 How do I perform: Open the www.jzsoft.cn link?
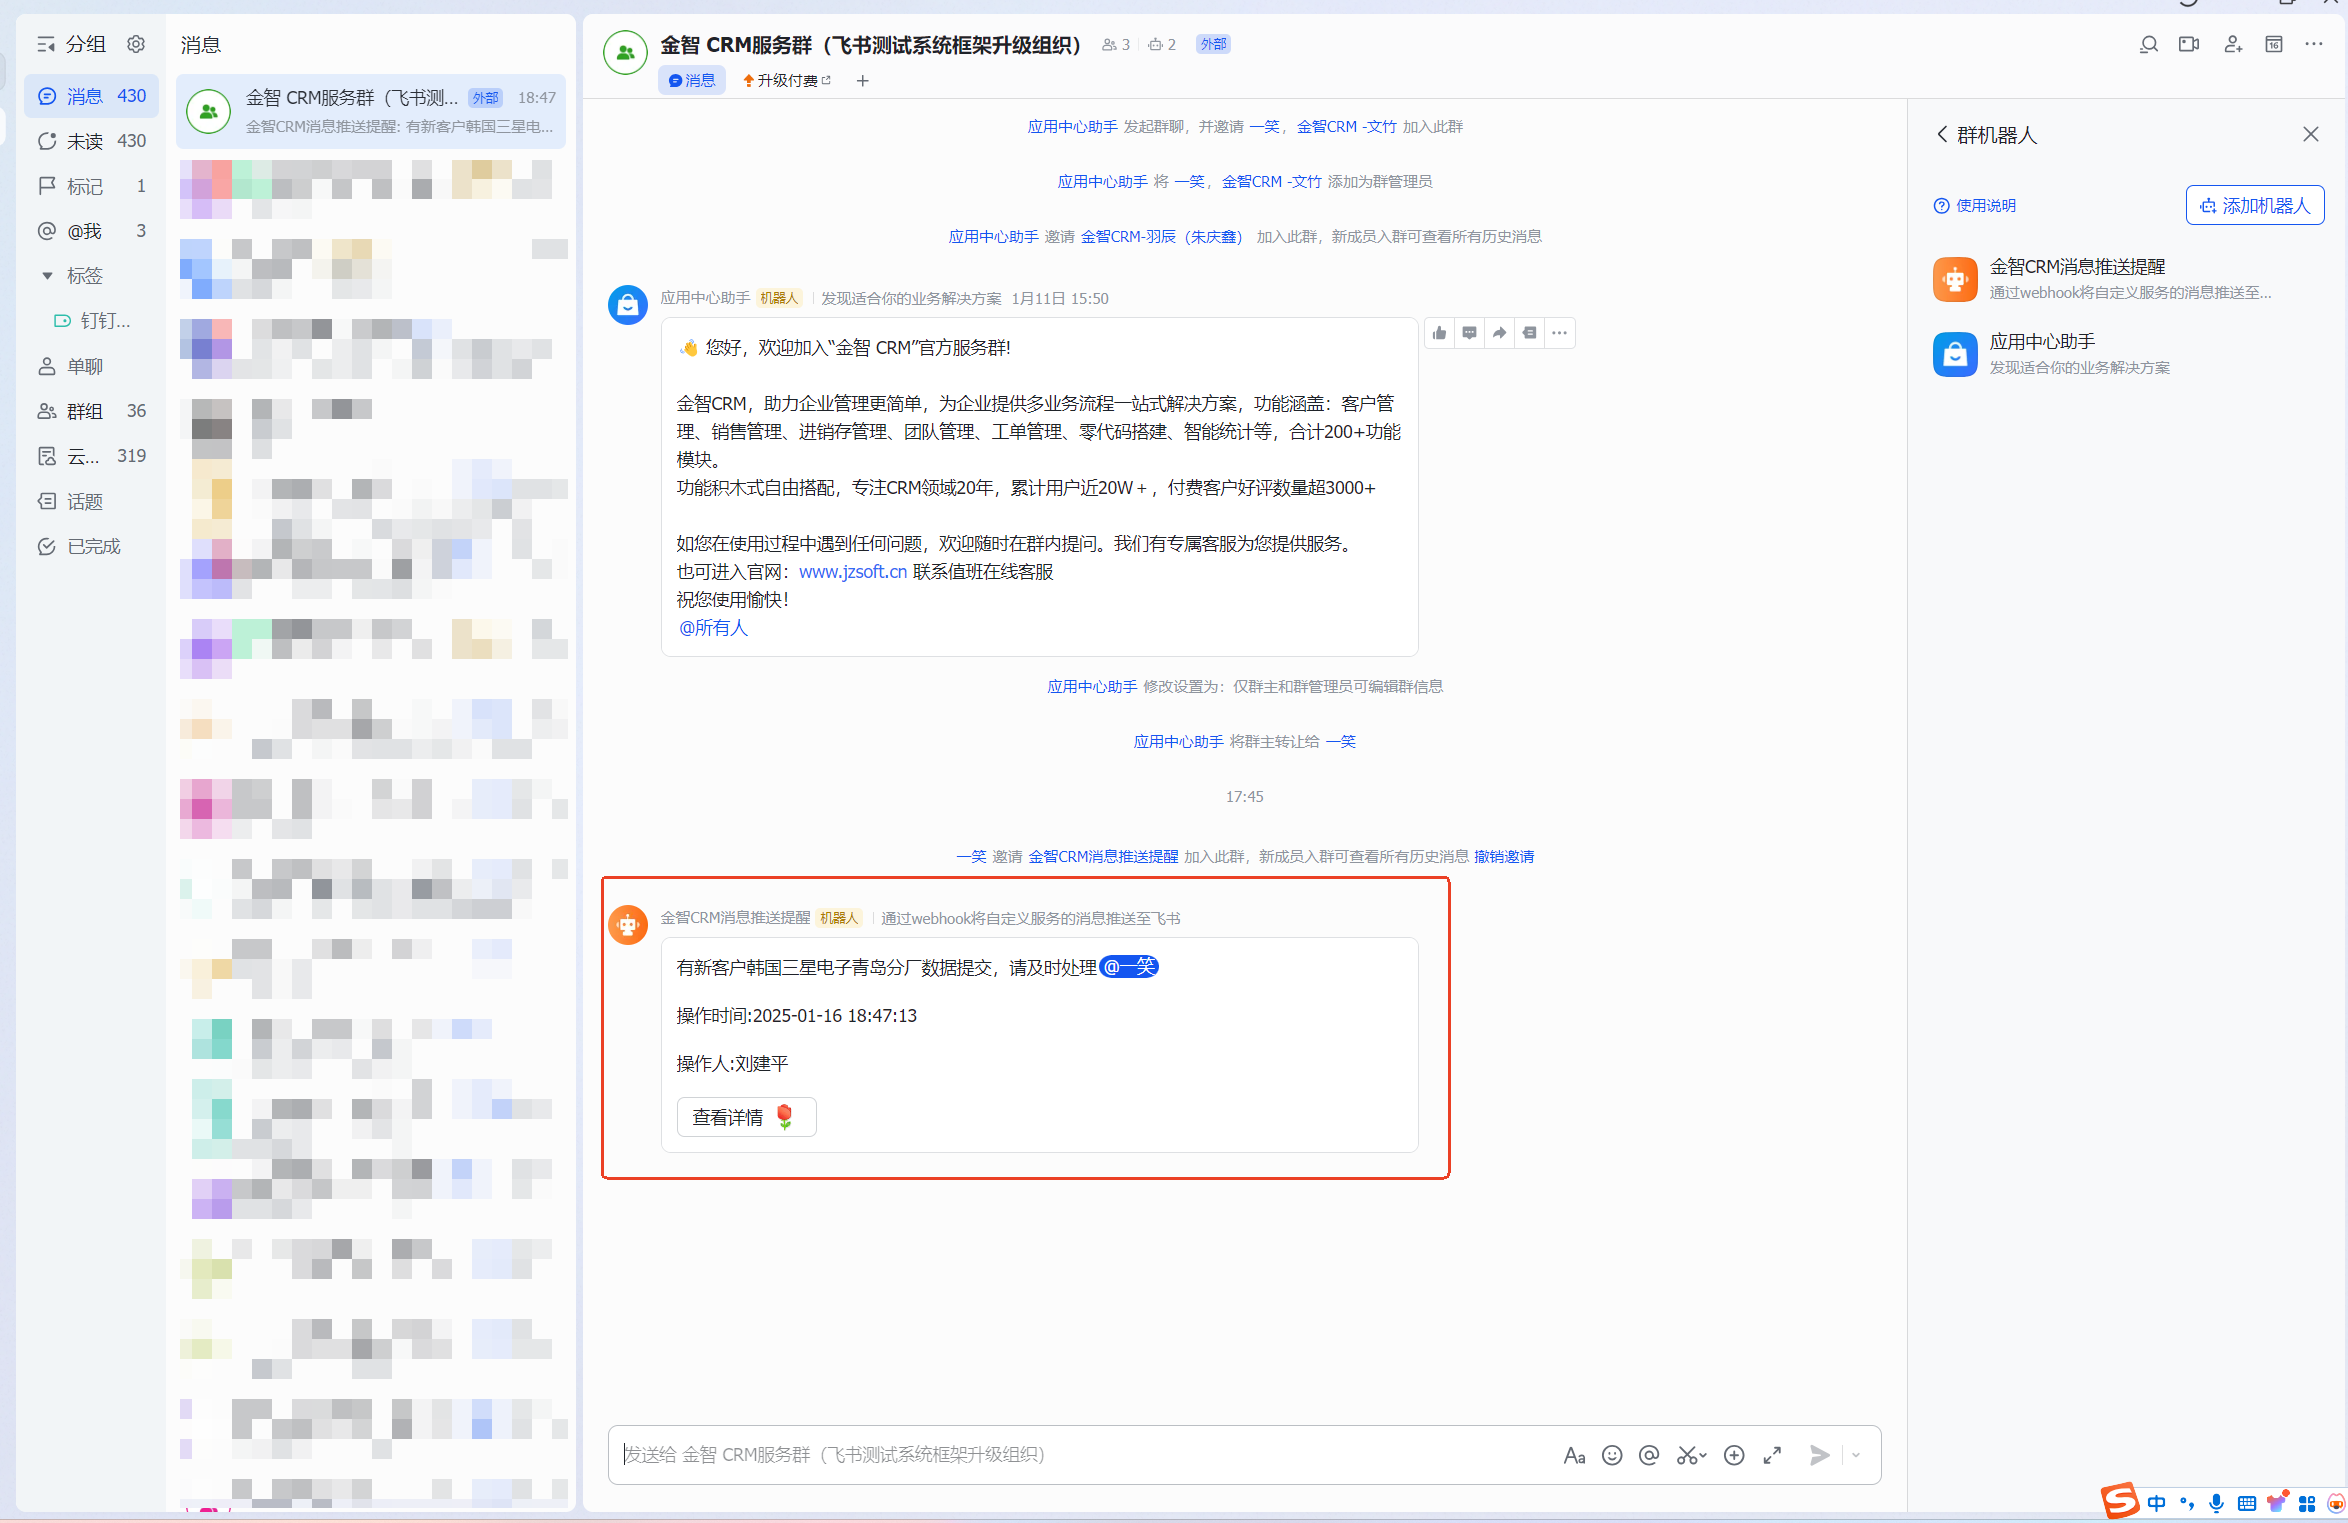tap(852, 572)
